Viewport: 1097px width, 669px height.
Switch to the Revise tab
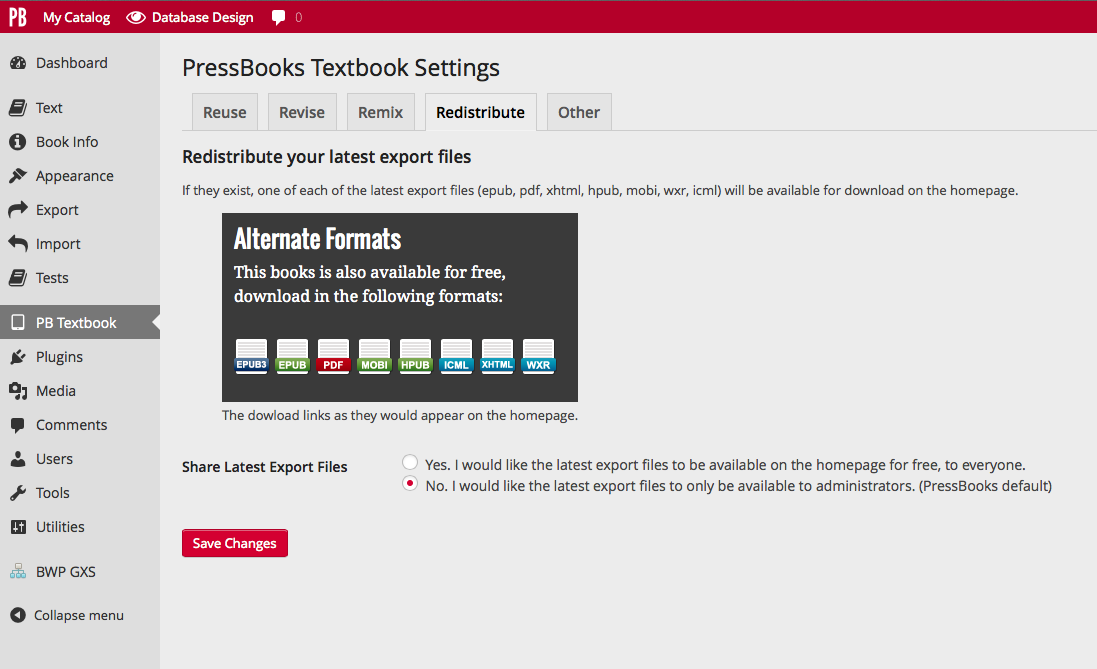(302, 112)
